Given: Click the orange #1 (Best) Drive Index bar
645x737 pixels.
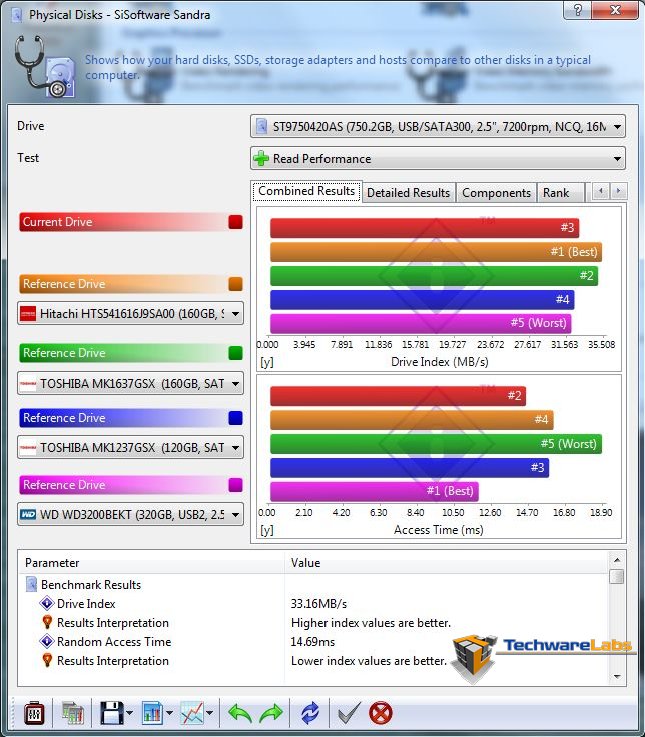Looking at the screenshot, I should 436,251.
